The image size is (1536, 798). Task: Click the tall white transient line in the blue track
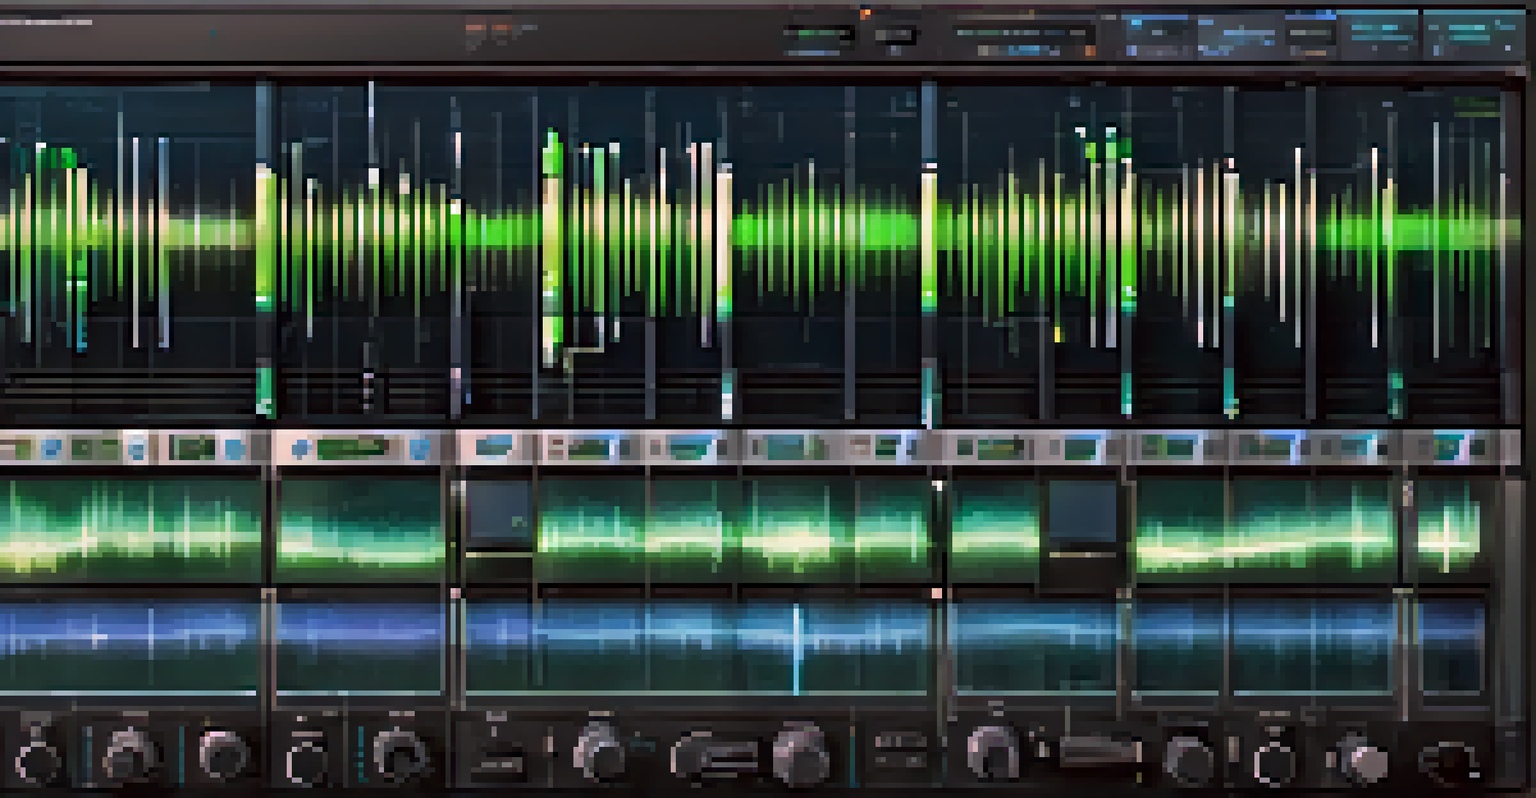pyautogui.click(x=797, y=647)
